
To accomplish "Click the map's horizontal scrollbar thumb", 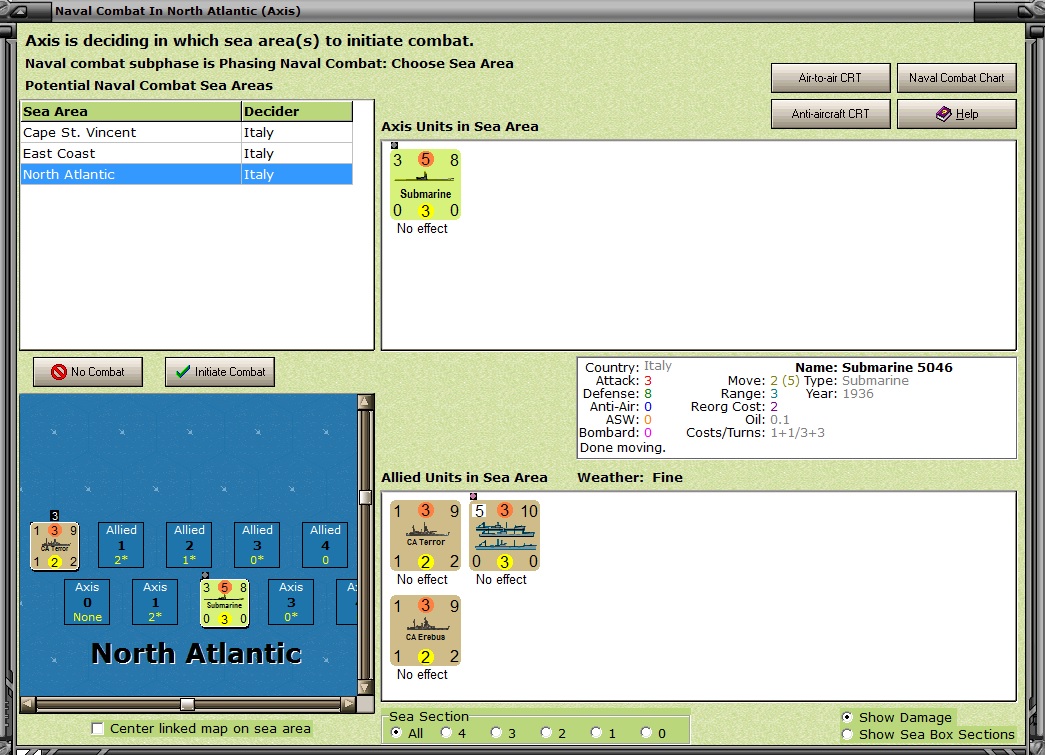I will [188, 704].
